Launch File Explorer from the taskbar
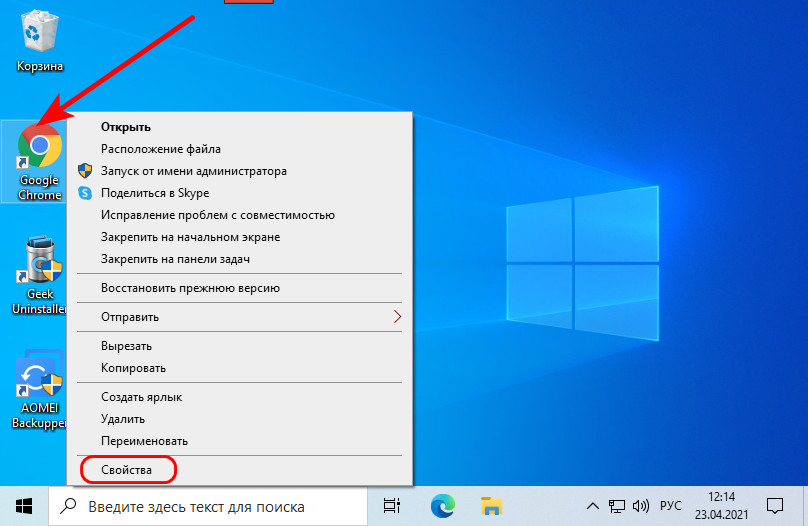 (x=490, y=505)
